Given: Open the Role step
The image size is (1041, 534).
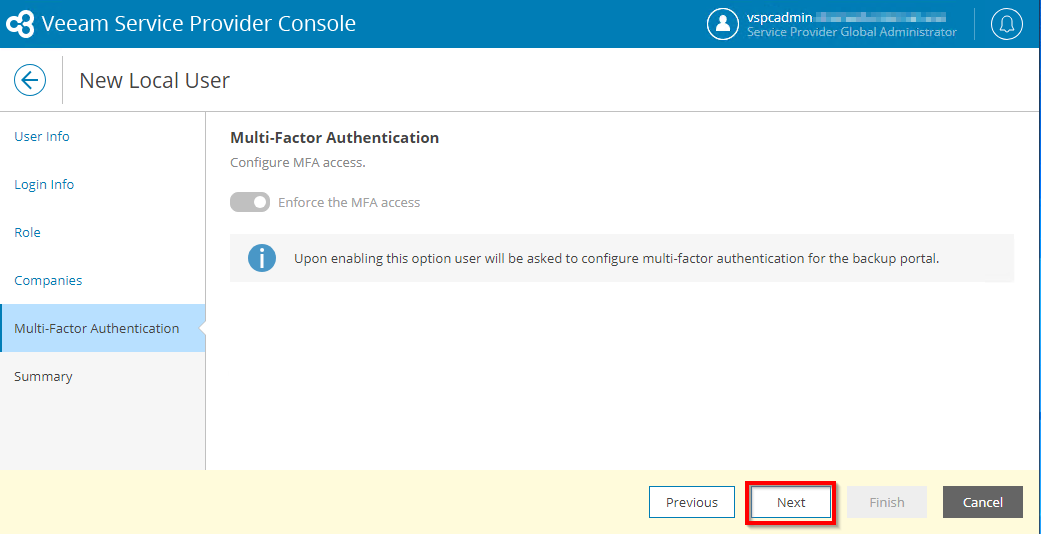Looking at the screenshot, I should click(27, 232).
